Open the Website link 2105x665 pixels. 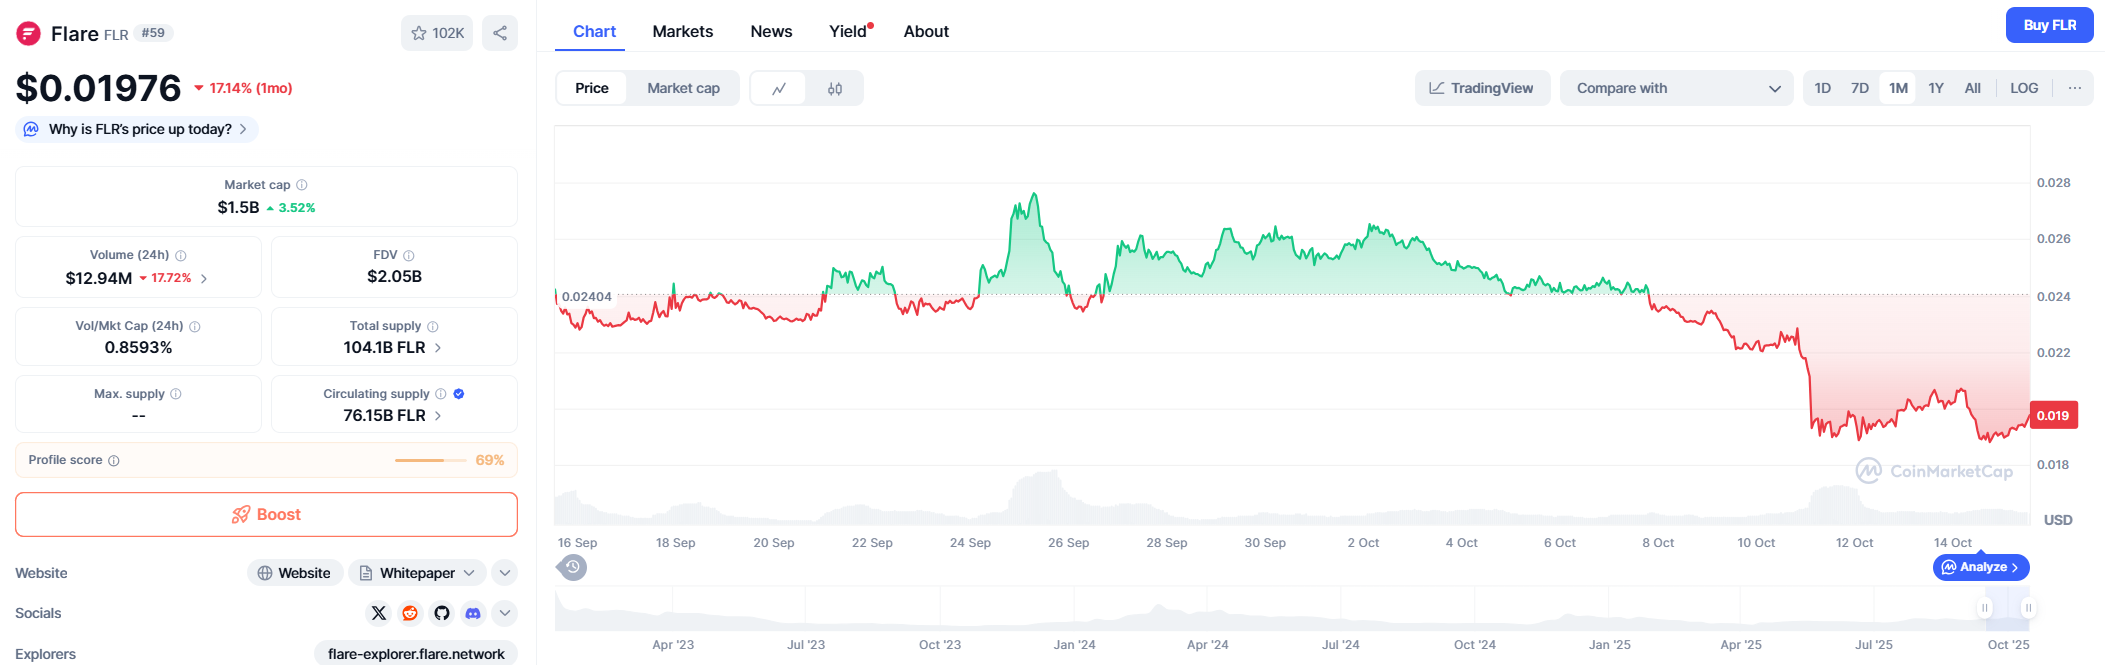pos(295,573)
